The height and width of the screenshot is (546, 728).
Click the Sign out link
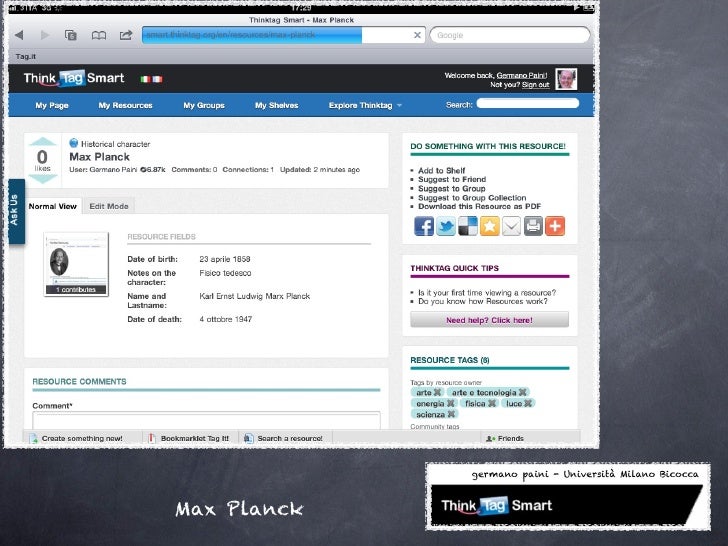pos(535,84)
